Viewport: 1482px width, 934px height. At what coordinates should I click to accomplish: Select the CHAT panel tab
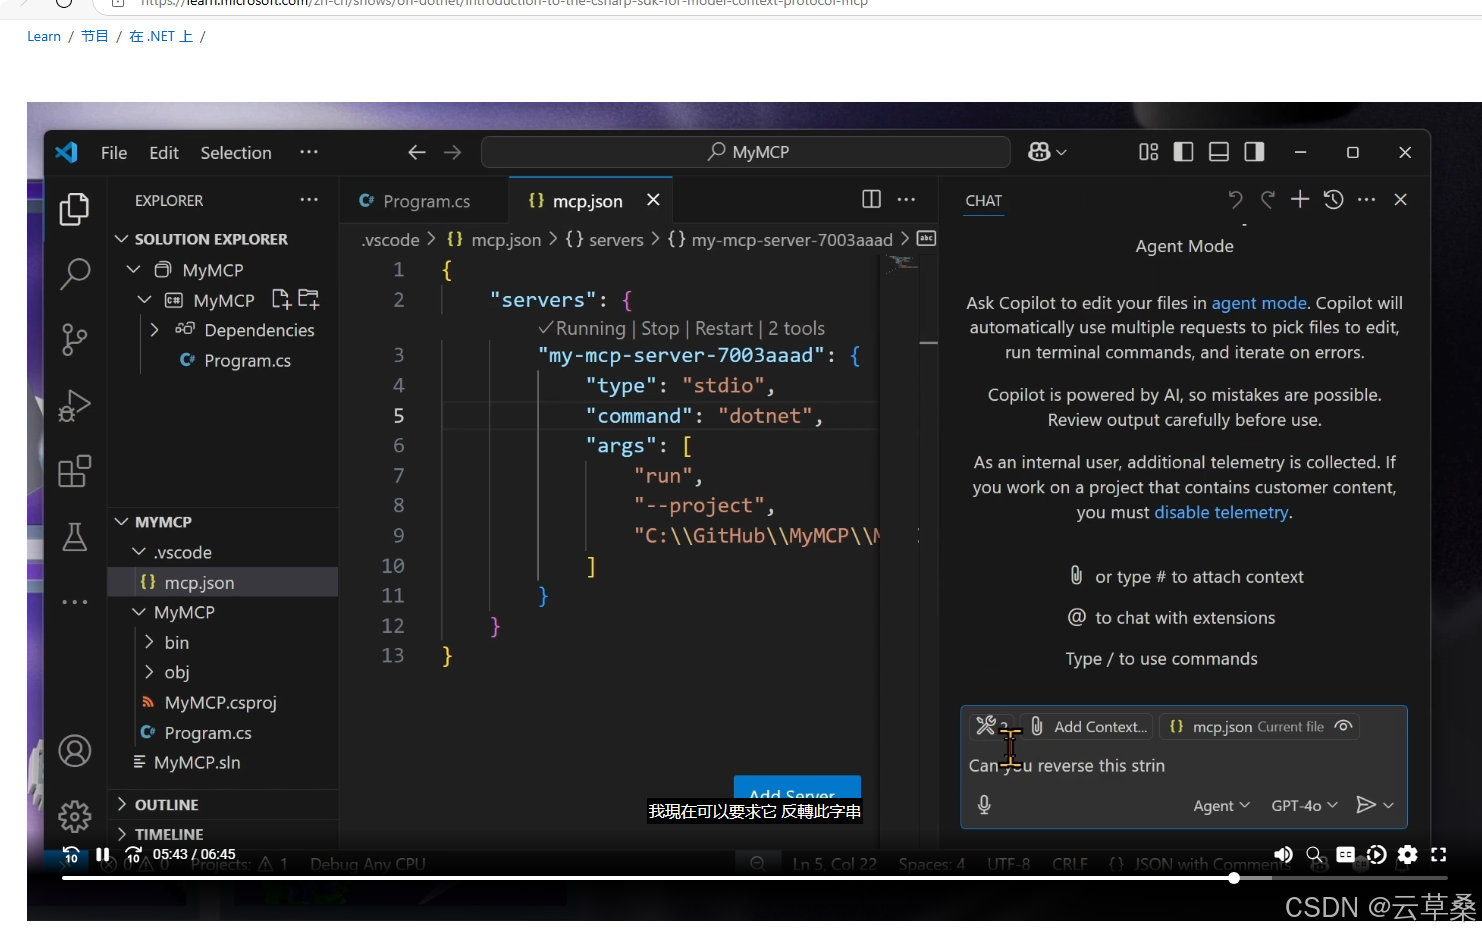coord(984,200)
